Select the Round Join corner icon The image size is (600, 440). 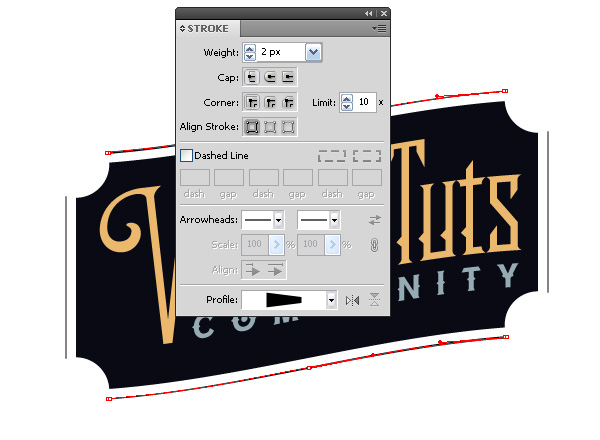pyautogui.click(x=270, y=102)
